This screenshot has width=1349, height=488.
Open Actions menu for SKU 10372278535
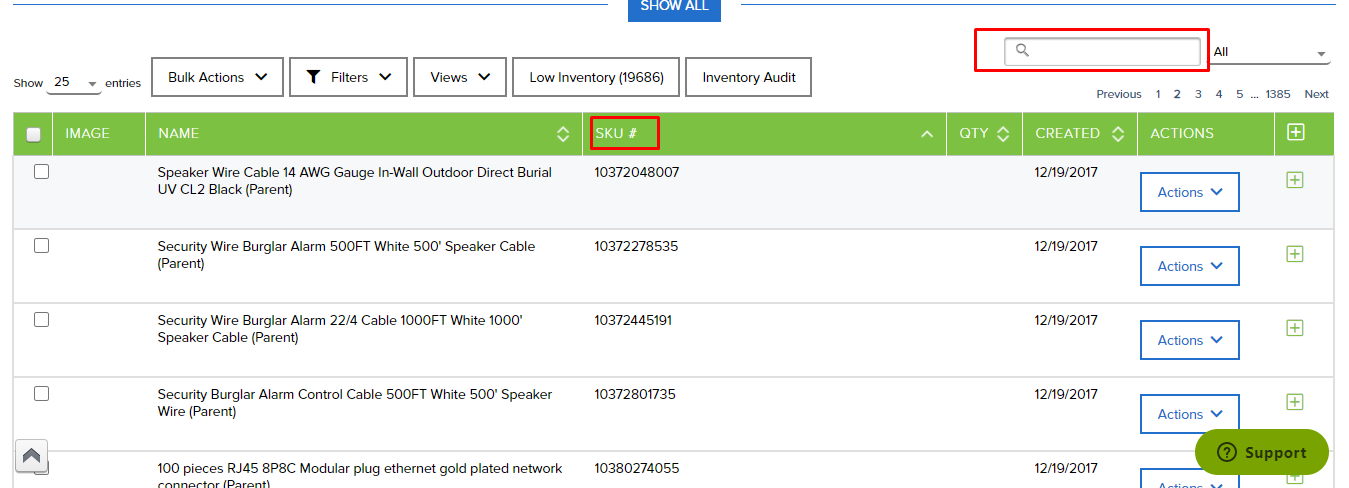[1190, 266]
